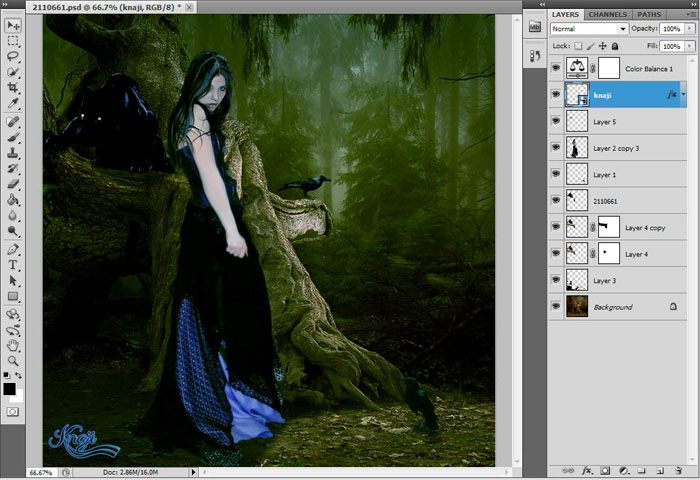Expand the knaji layer effects arrow

click(684, 95)
